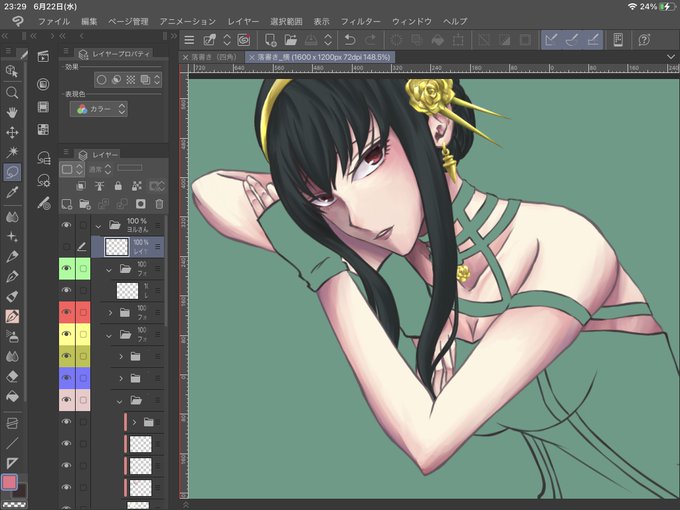
Task: Open the command bar hamburger menu
Action: (x=189, y=40)
